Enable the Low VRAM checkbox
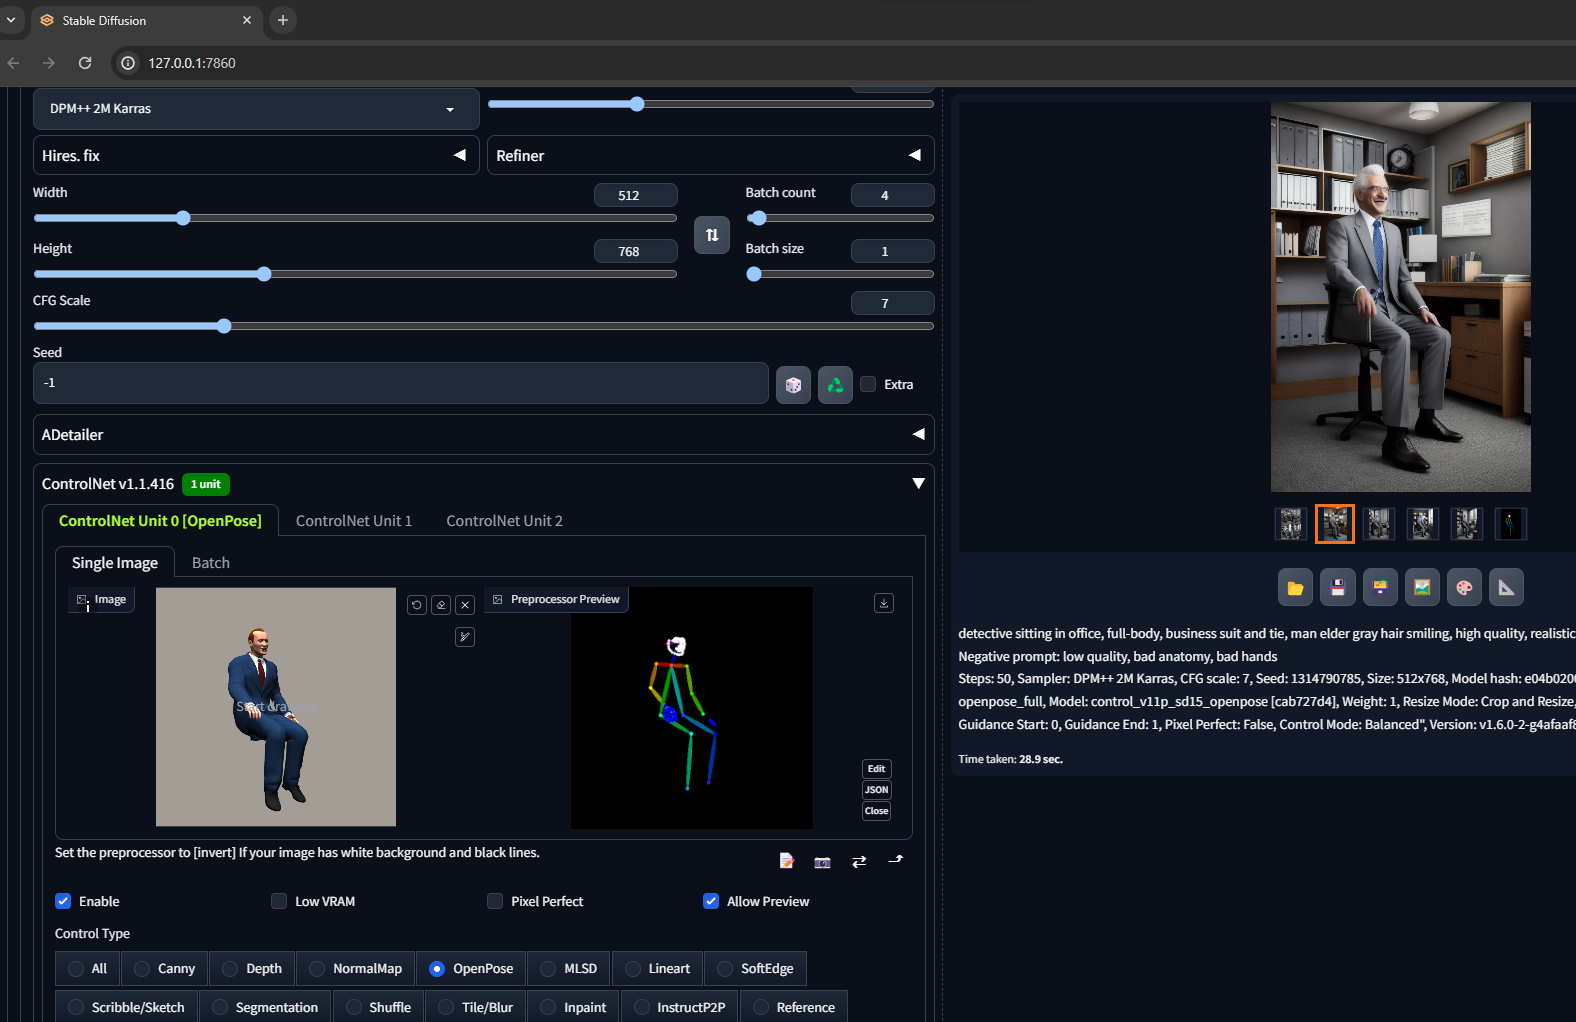1576x1022 pixels. coord(279,901)
